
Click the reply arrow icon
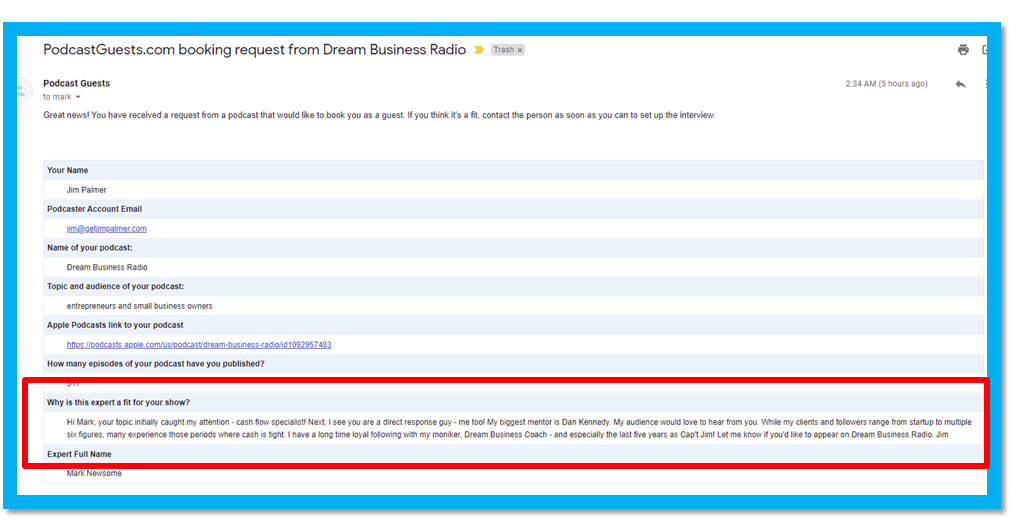[x=960, y=84]
